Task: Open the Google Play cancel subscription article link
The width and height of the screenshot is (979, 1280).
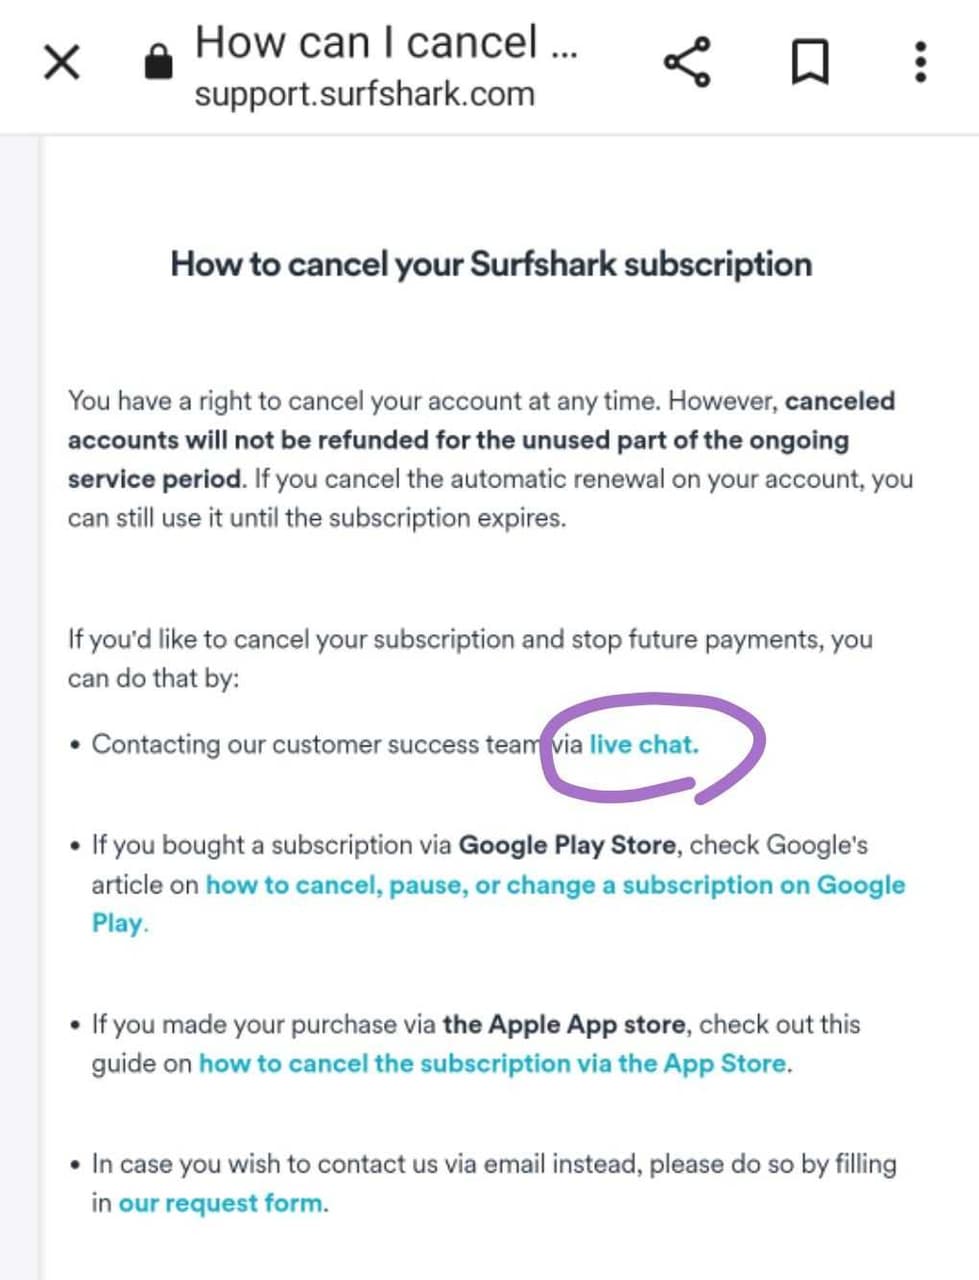Action: [555, 885]
